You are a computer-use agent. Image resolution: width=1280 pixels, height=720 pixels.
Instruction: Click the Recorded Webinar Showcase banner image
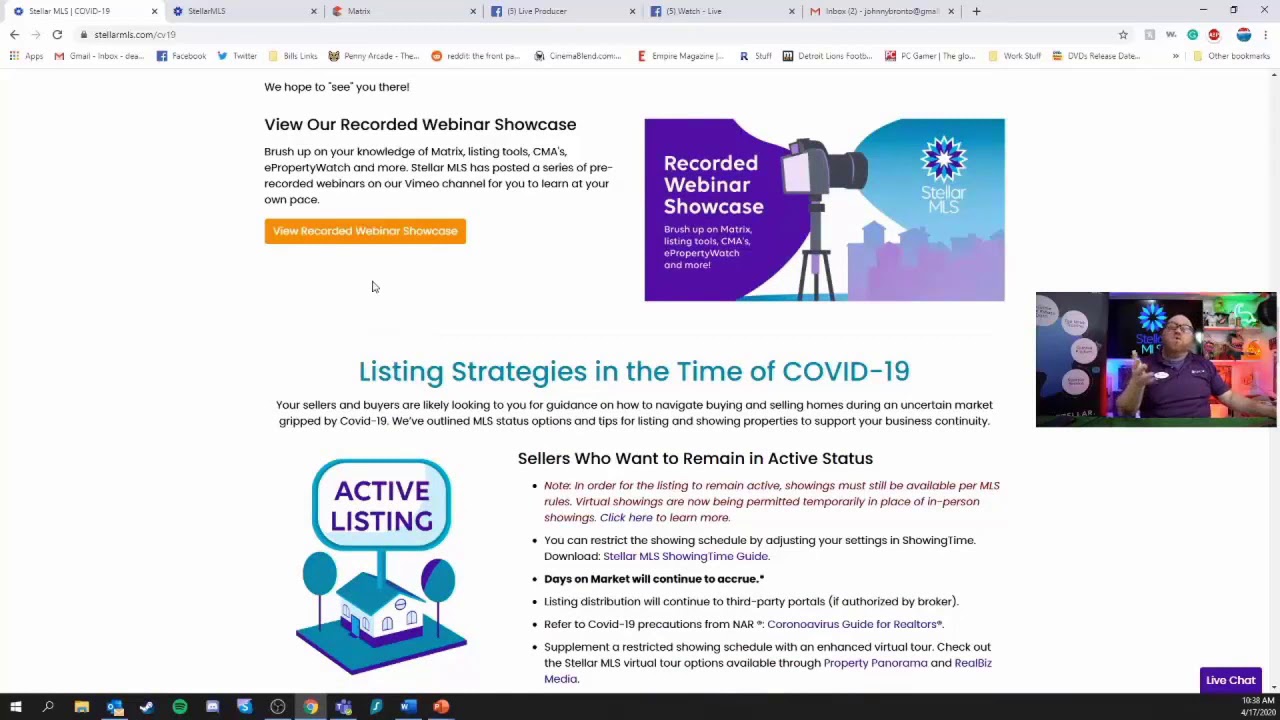point(824,209)
